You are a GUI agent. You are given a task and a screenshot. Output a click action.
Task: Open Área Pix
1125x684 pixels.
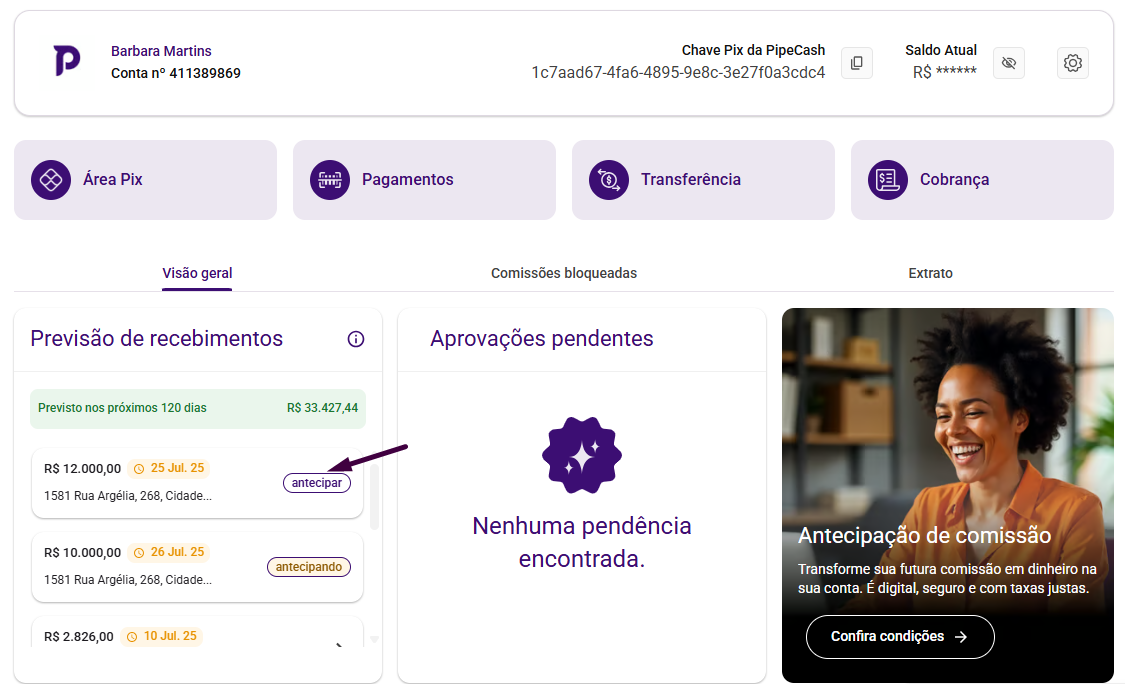(x=146, y=180)
